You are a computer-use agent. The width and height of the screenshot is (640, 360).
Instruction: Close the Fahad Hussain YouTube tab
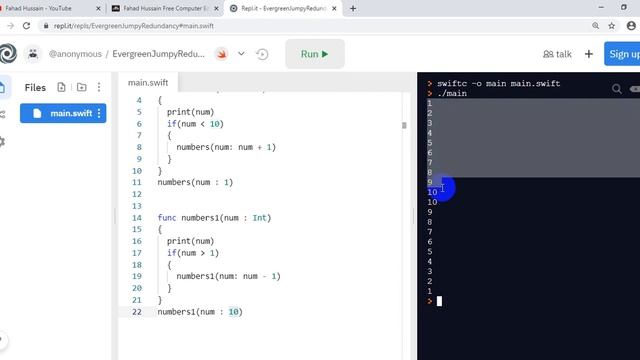98,8
